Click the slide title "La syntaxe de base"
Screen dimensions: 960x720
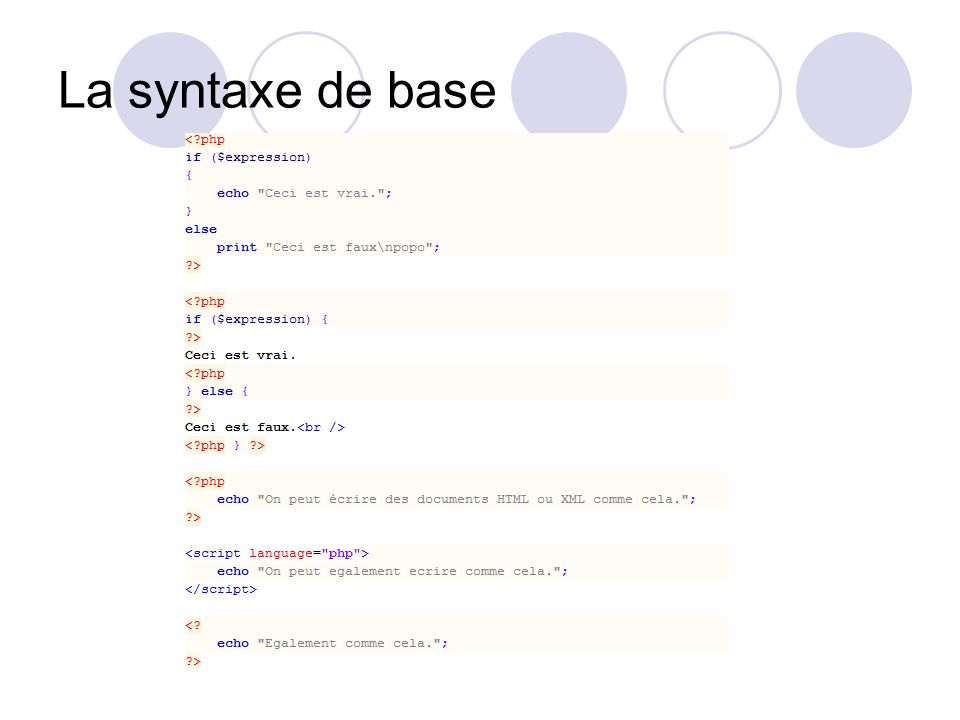(277, 91)
